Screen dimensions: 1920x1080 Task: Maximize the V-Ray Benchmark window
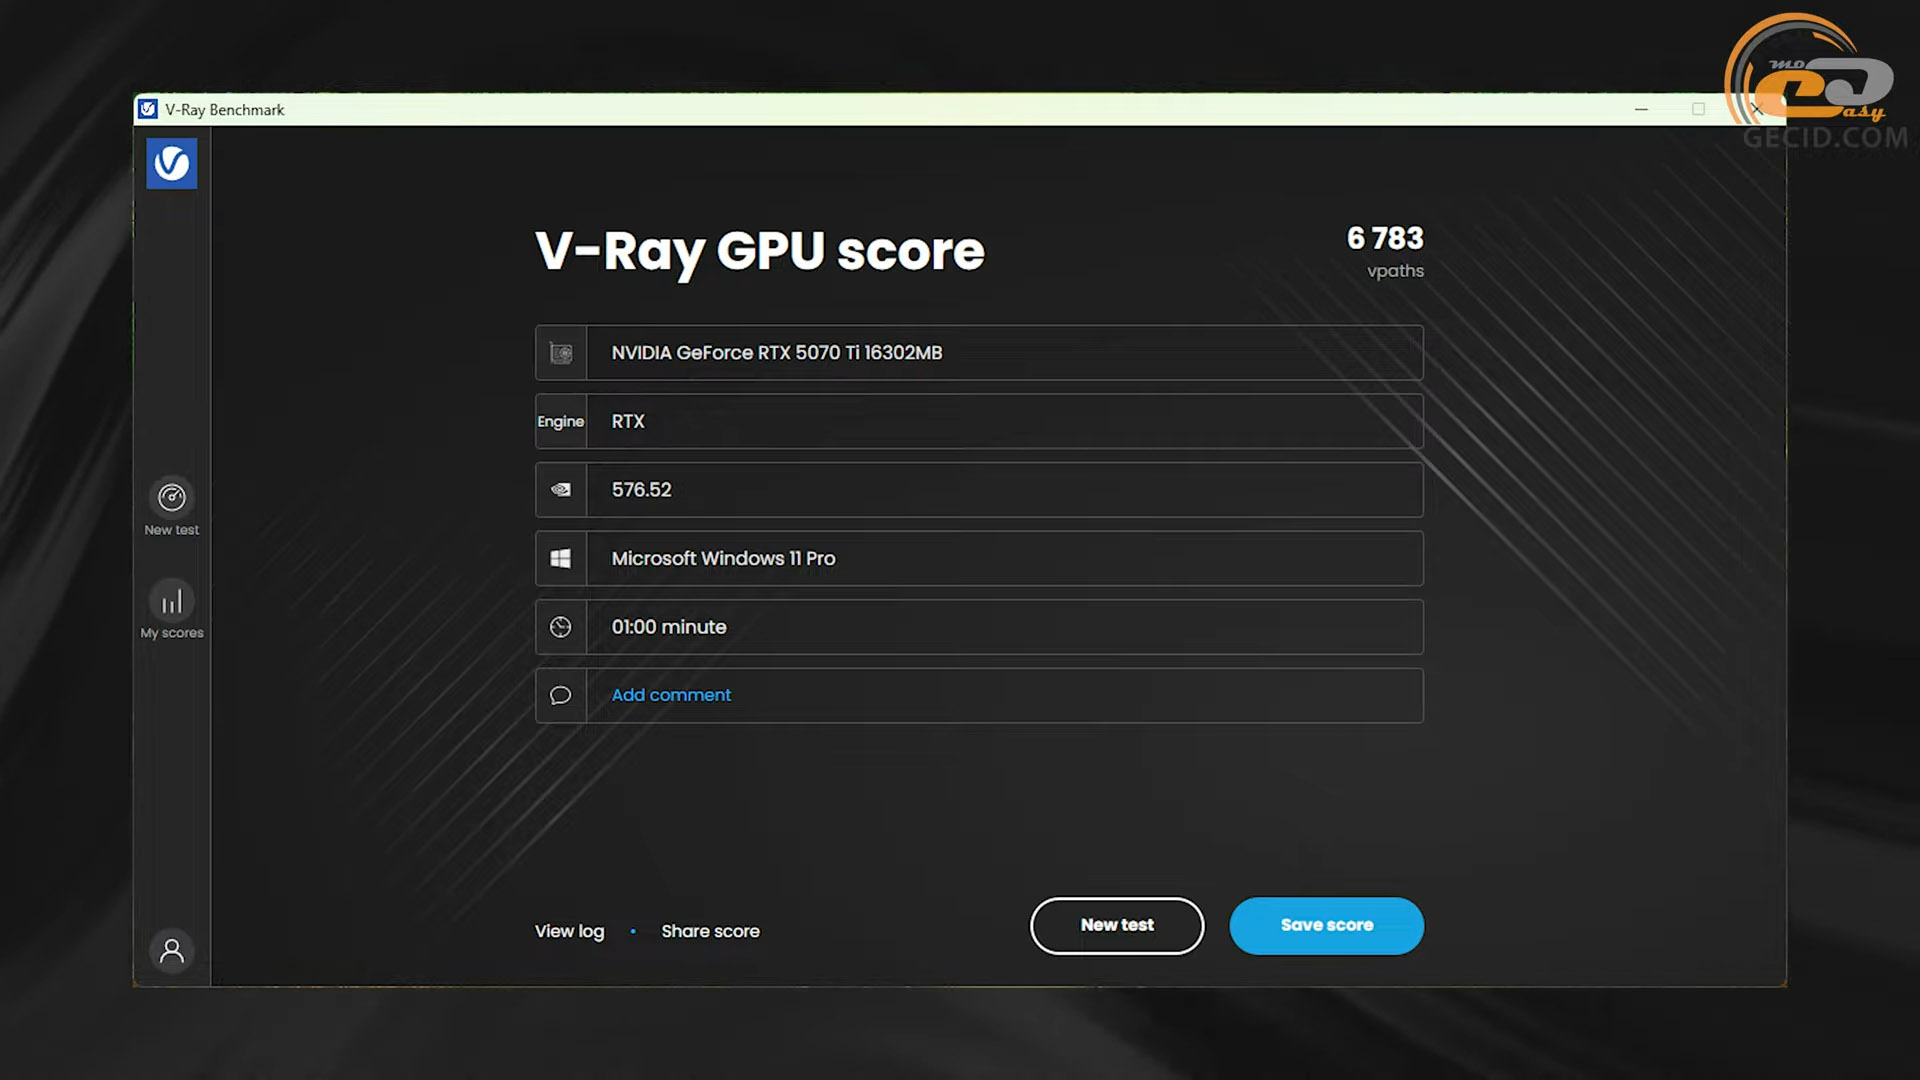pos(1698,109)
